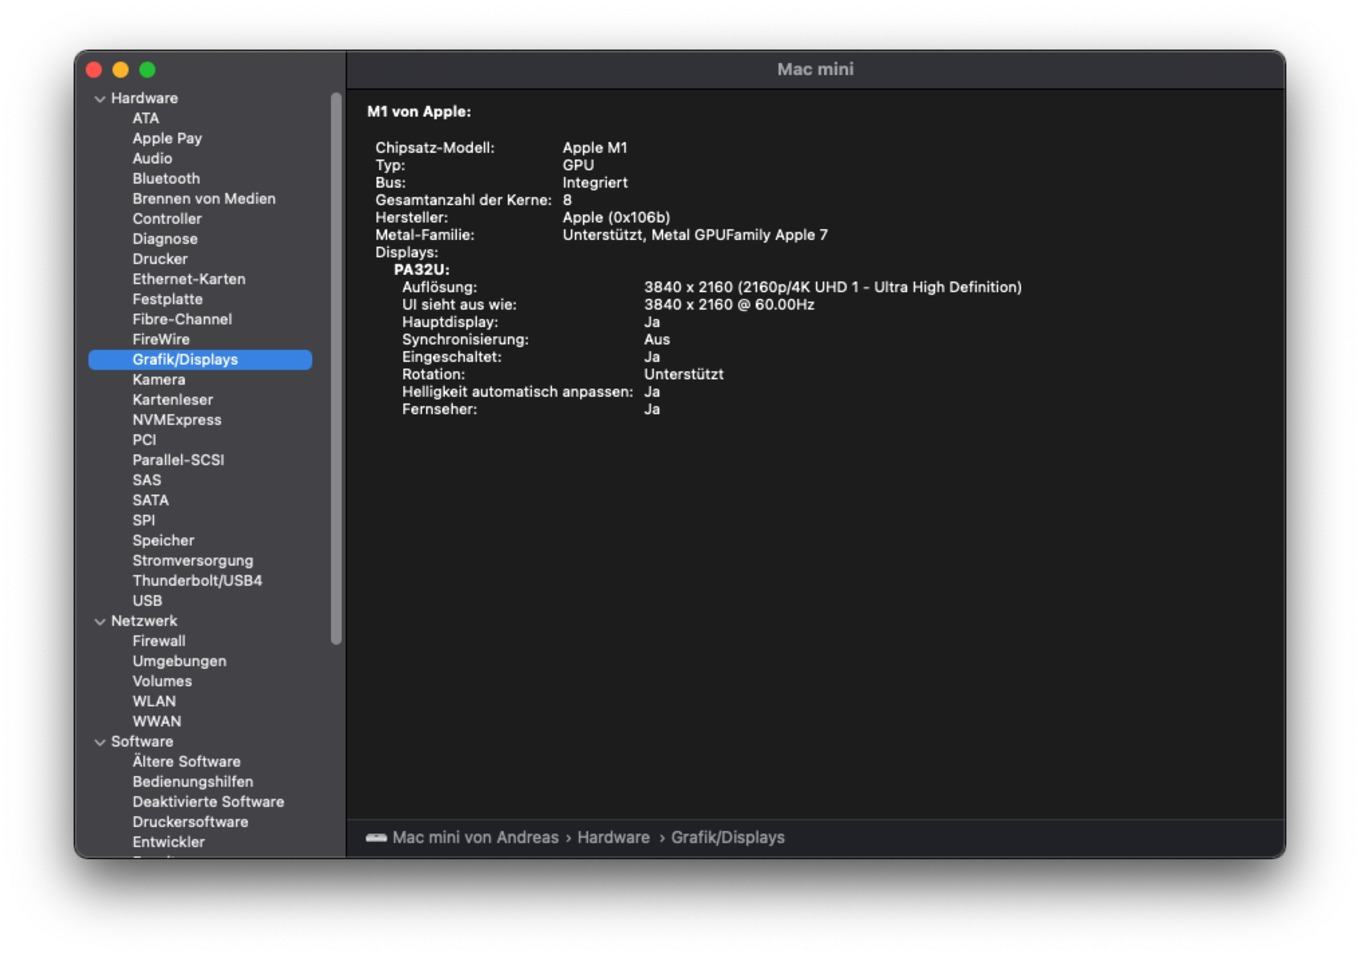Select FireWire in the sidebar
1360x957 pixels.
[161, 339]
